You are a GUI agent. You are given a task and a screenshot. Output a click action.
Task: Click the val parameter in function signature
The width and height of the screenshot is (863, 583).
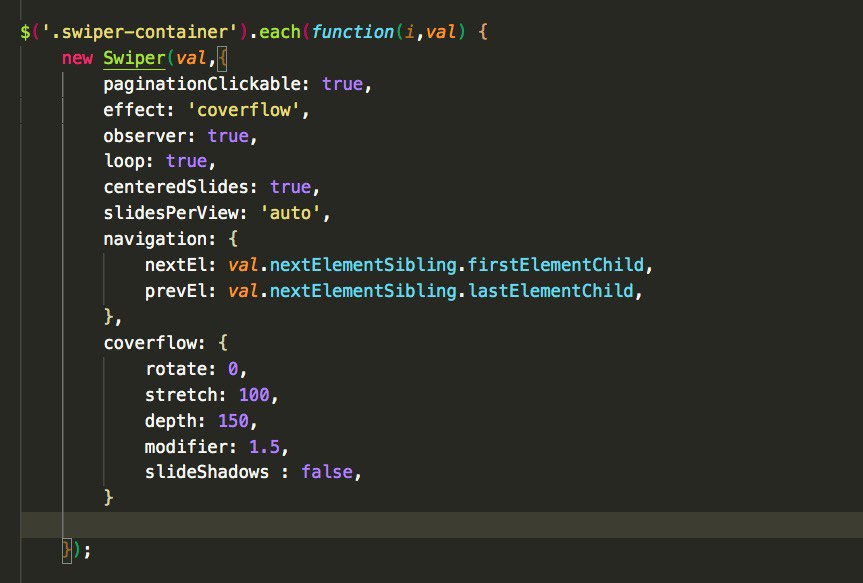441,32
